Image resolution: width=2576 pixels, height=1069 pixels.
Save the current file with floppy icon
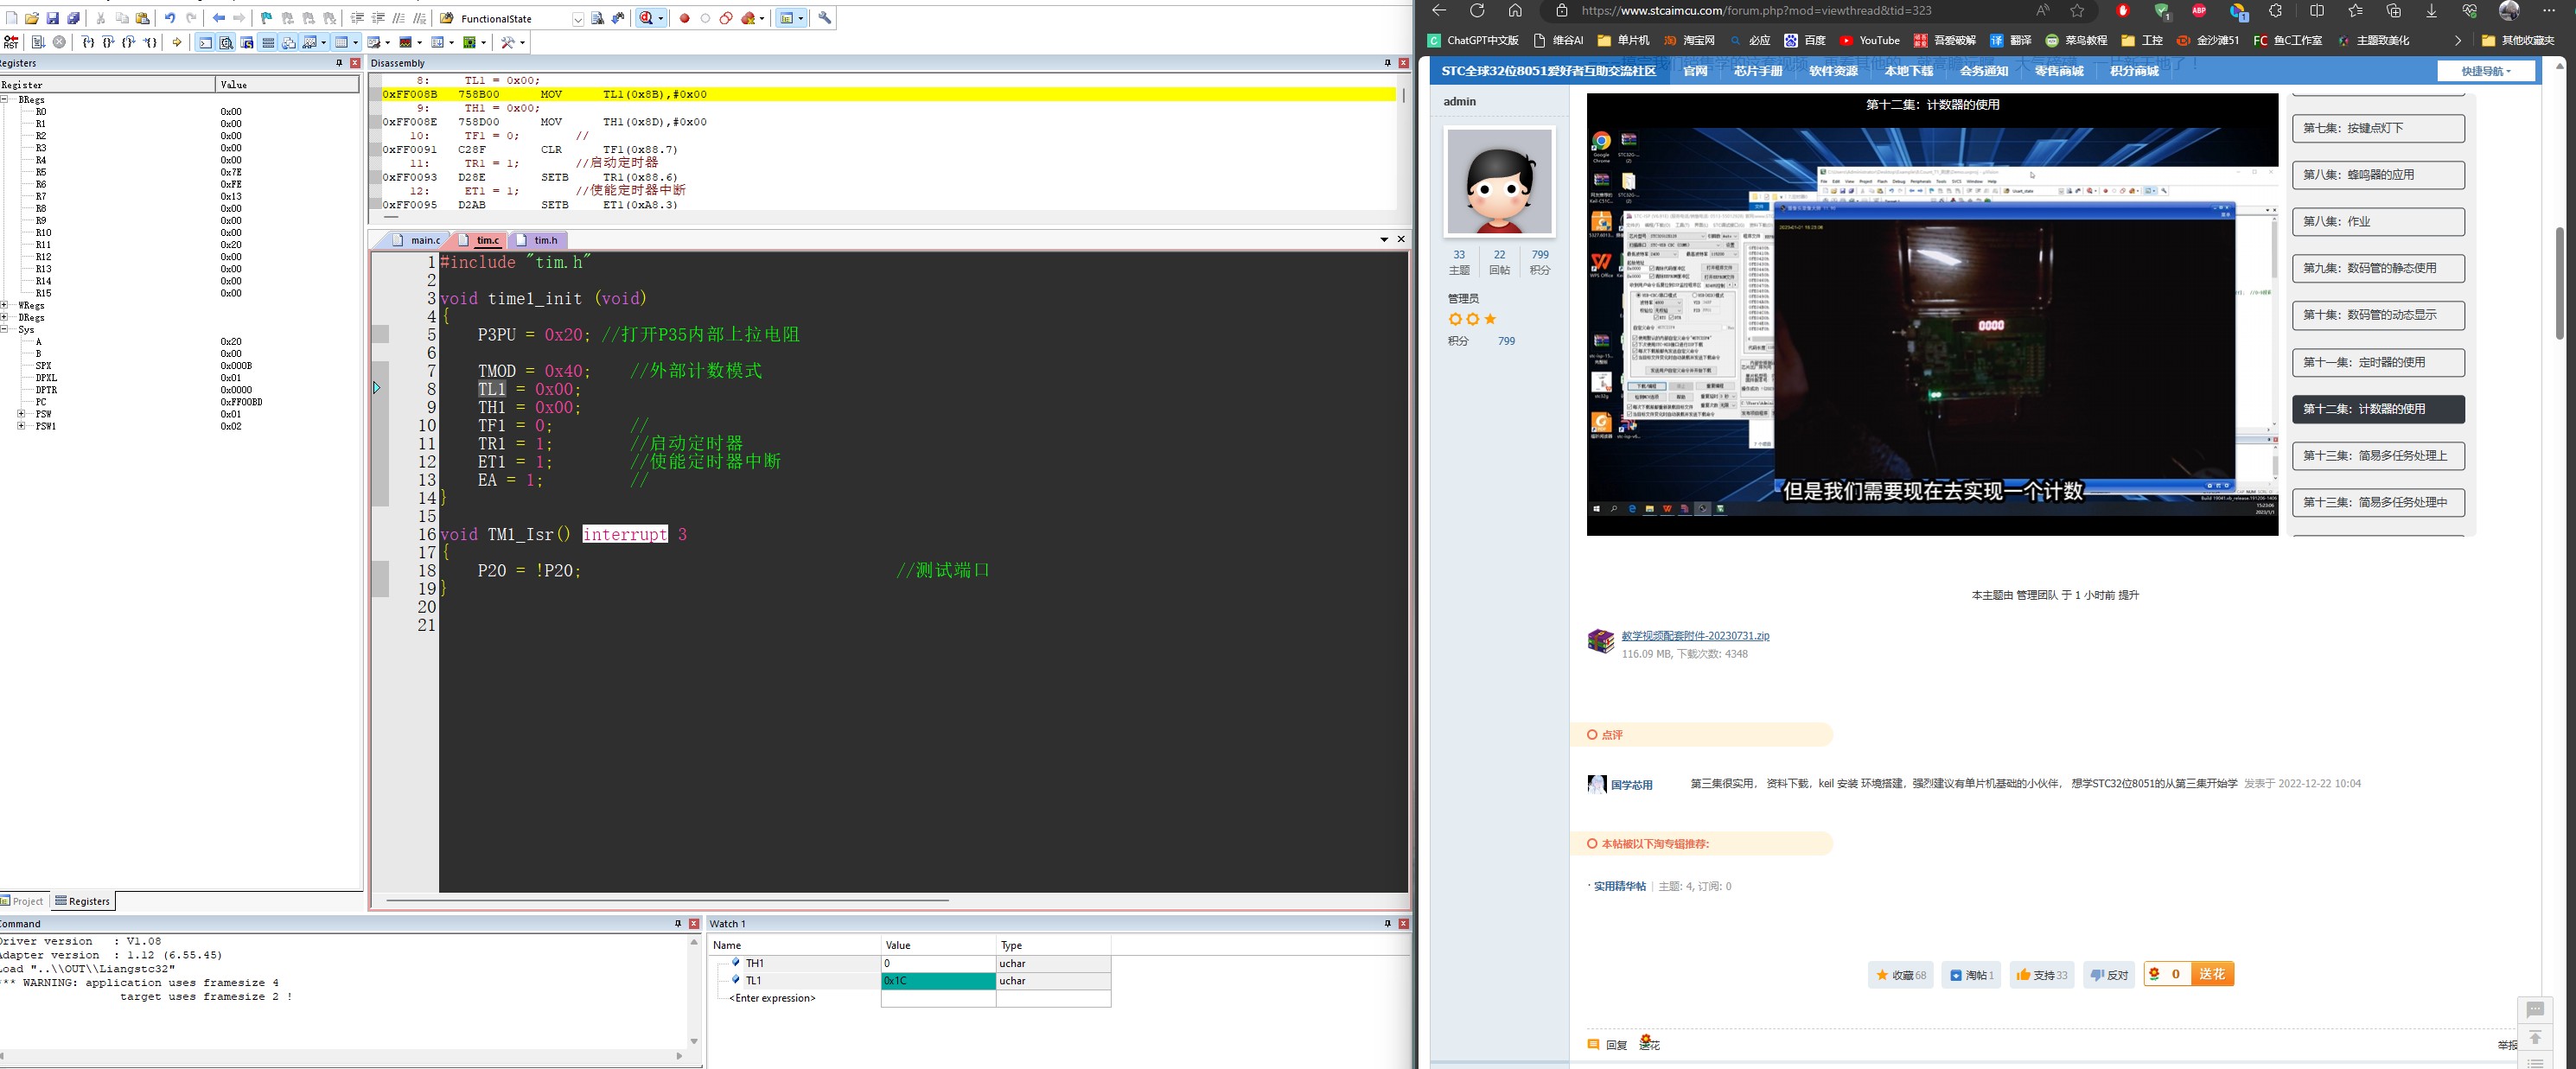(52, 18)
